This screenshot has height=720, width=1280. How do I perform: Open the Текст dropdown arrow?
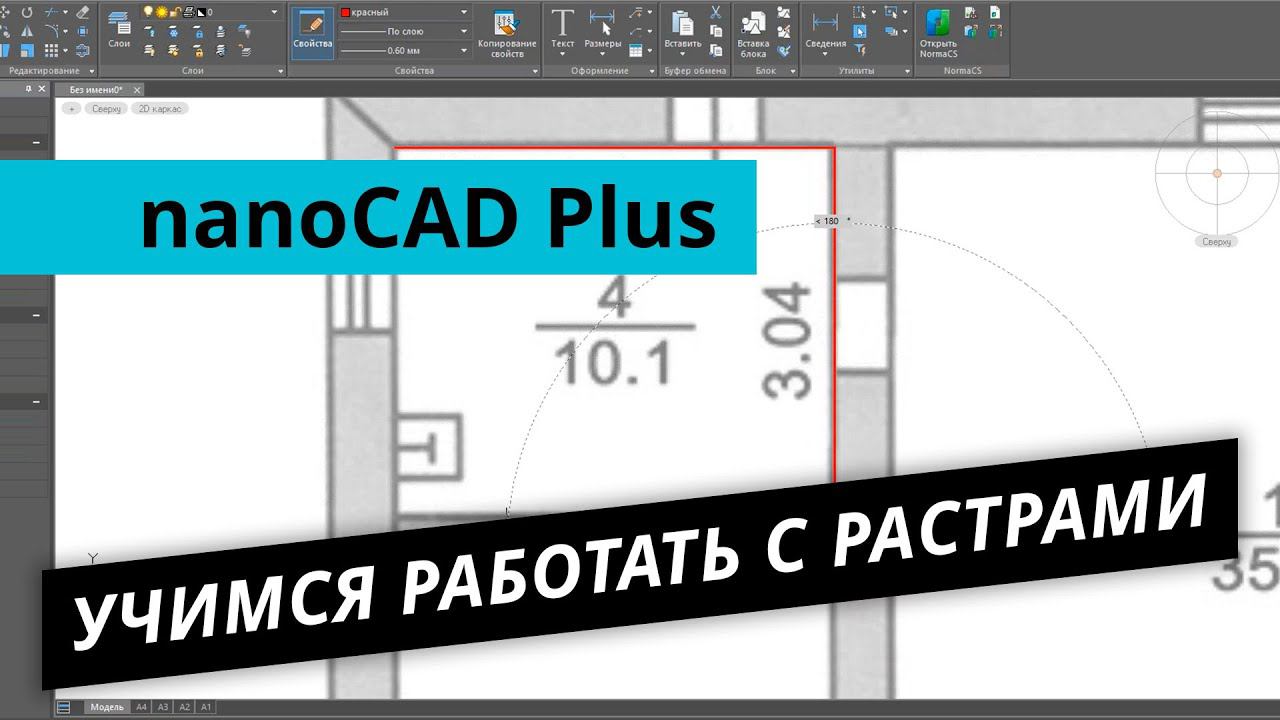[x=562, y=54]
